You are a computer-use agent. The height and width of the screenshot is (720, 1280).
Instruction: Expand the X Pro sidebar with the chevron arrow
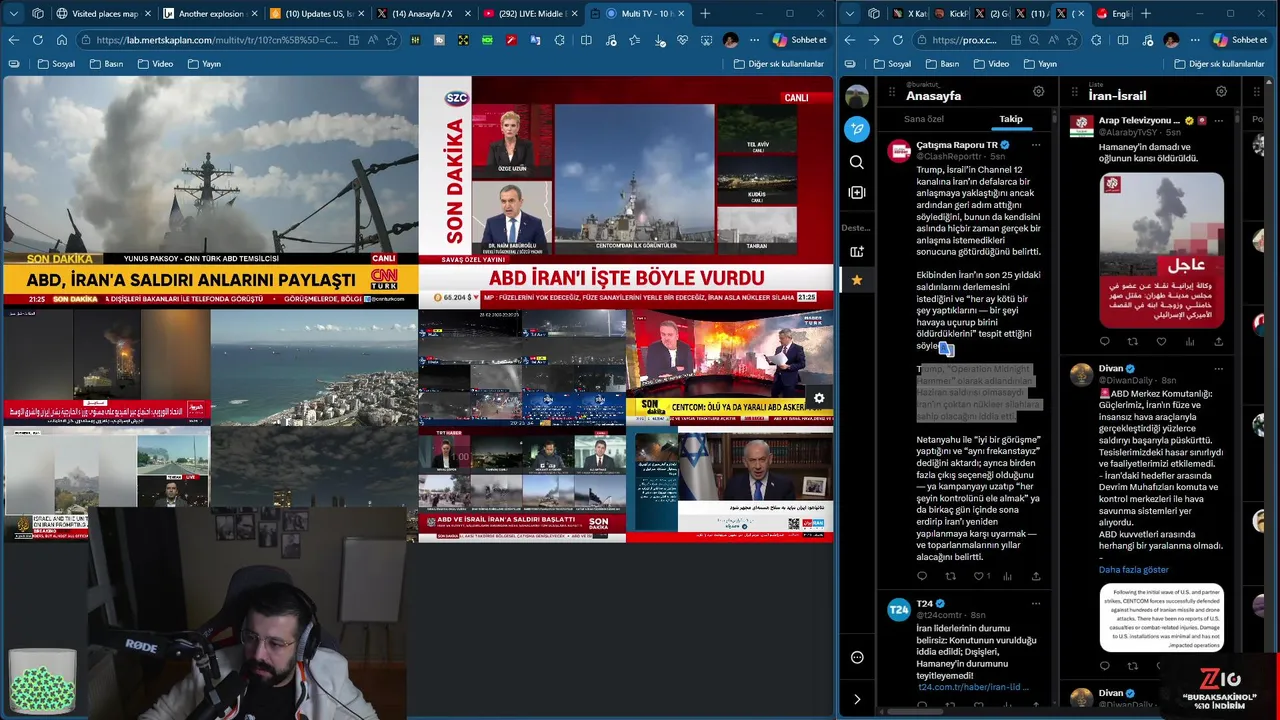(857, 699)
